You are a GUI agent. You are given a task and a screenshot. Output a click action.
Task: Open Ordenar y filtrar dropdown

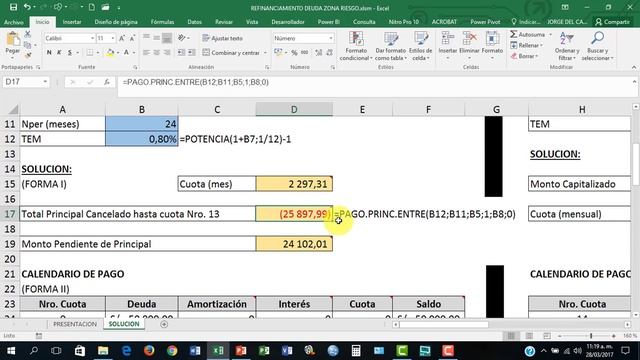pos(567,46)
